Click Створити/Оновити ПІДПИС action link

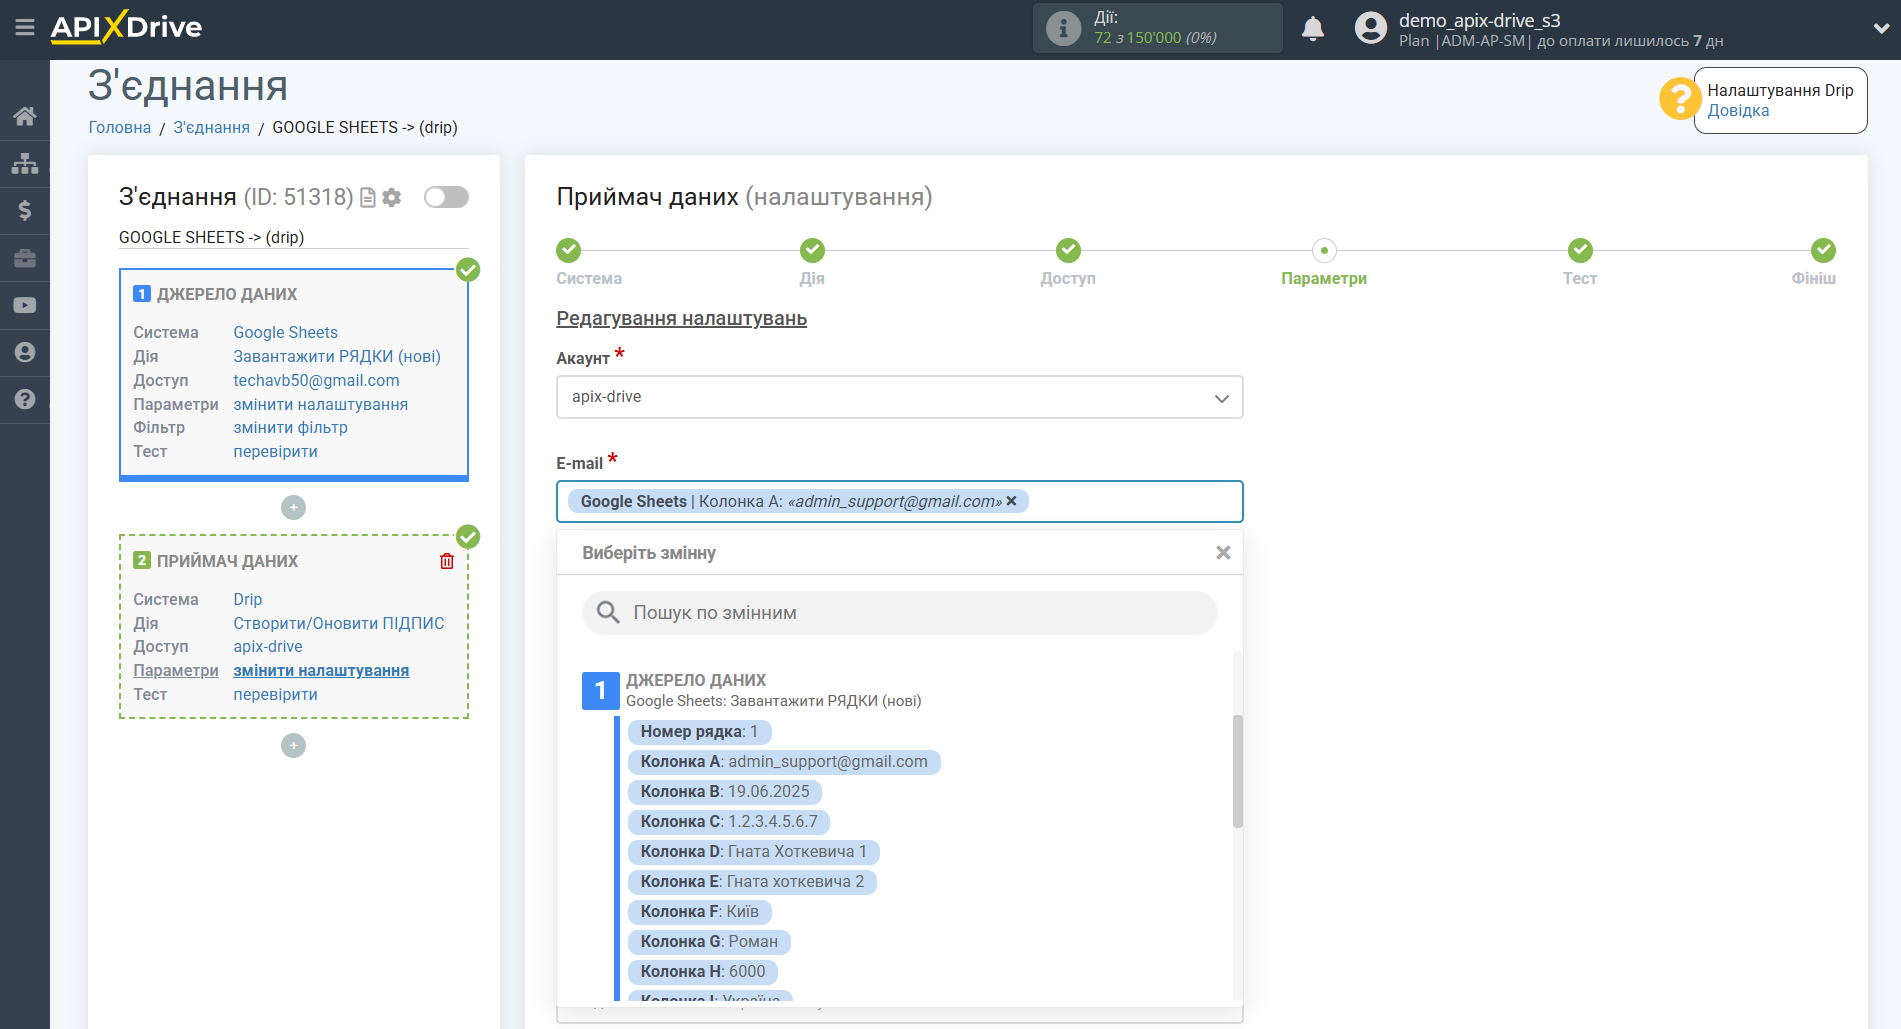pos(339,623)
